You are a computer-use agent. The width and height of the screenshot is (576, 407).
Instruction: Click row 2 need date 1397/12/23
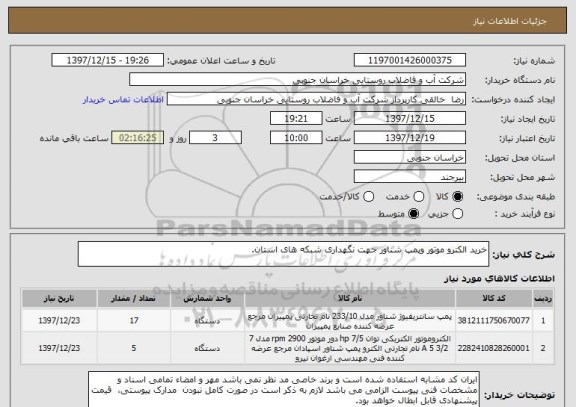[59, 348]
